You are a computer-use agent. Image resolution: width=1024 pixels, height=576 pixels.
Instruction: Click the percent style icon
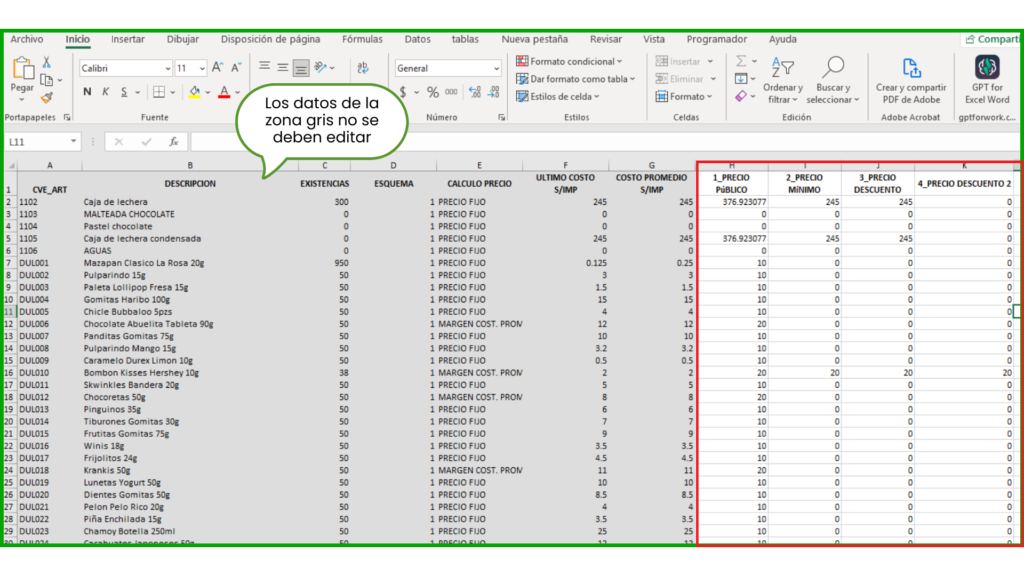click(x=433, y=92)
